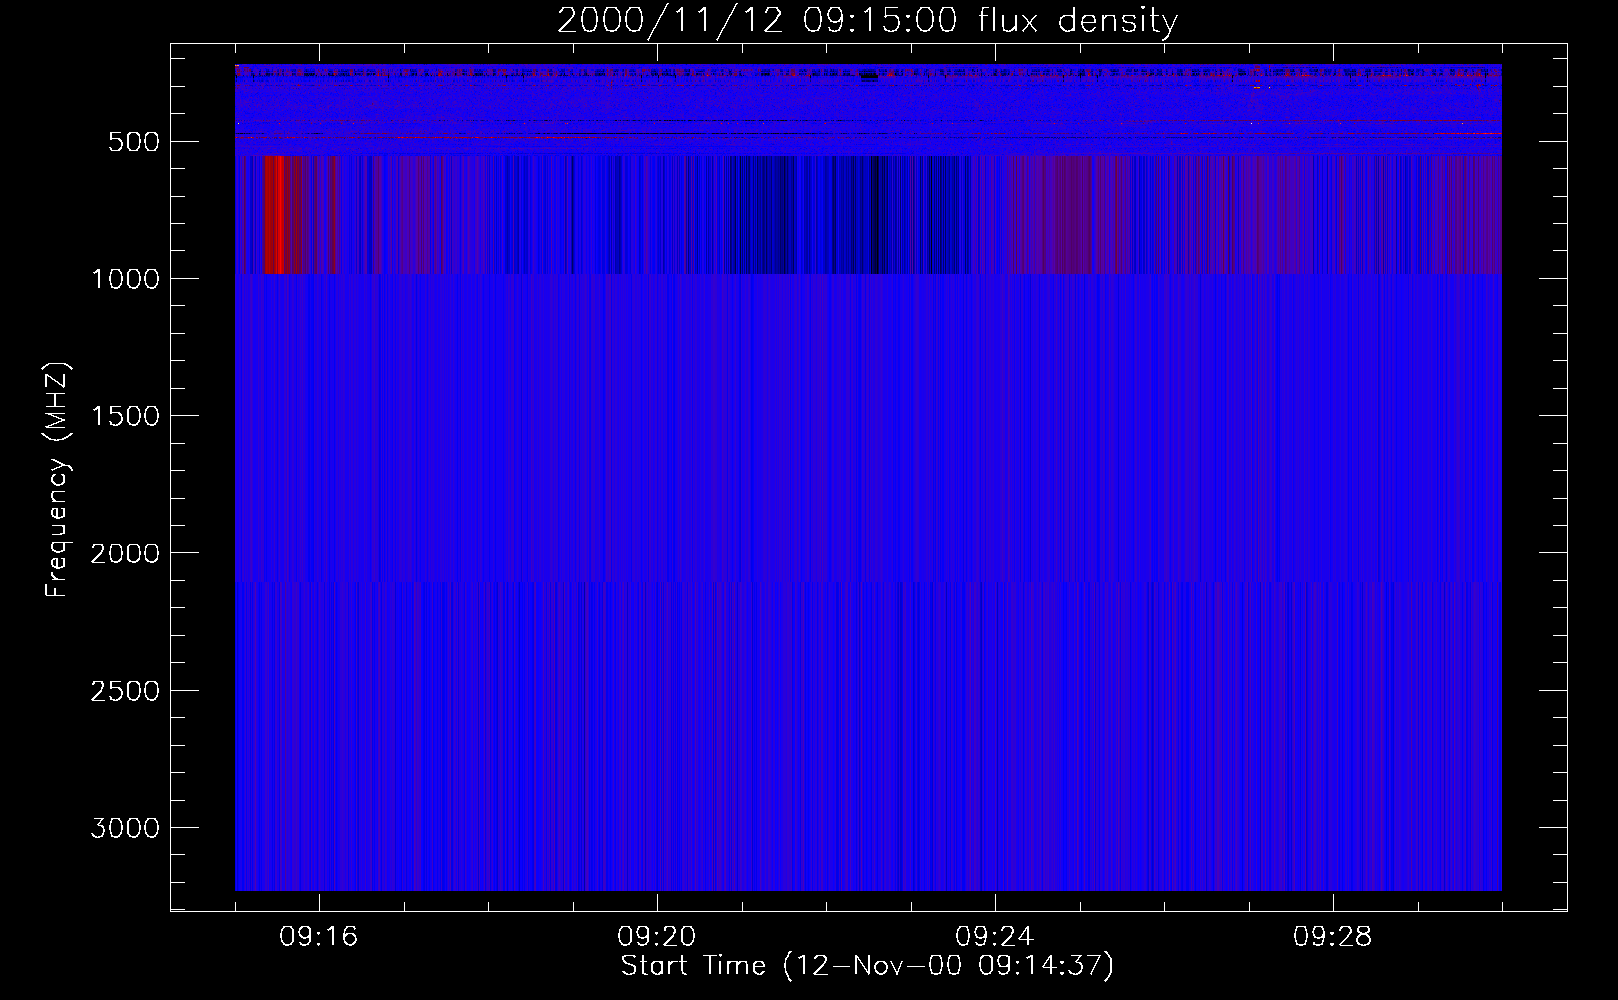Screen dimensions: 1618x1000
Task: Select the 500 frequency tick label
Action: (x=134, y=142)
